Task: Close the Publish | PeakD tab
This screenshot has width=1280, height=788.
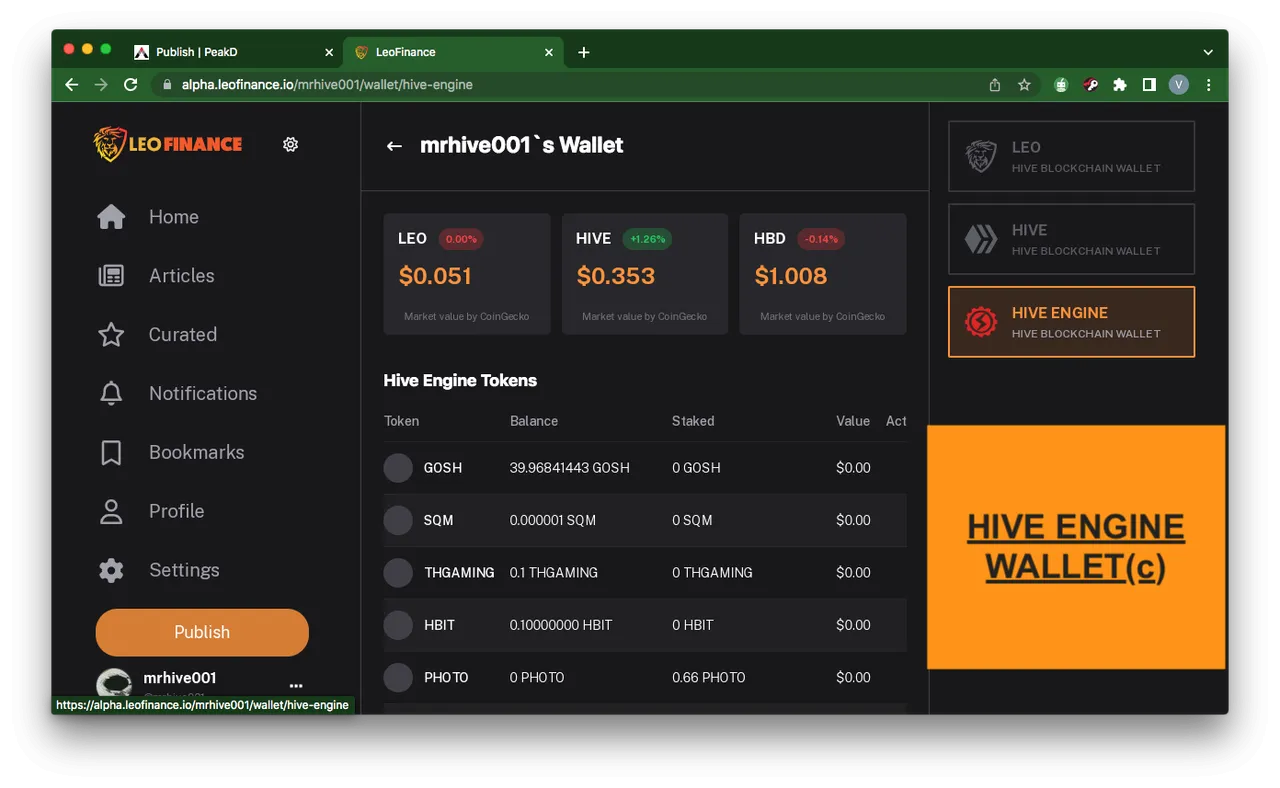Action: coord(329,52)
